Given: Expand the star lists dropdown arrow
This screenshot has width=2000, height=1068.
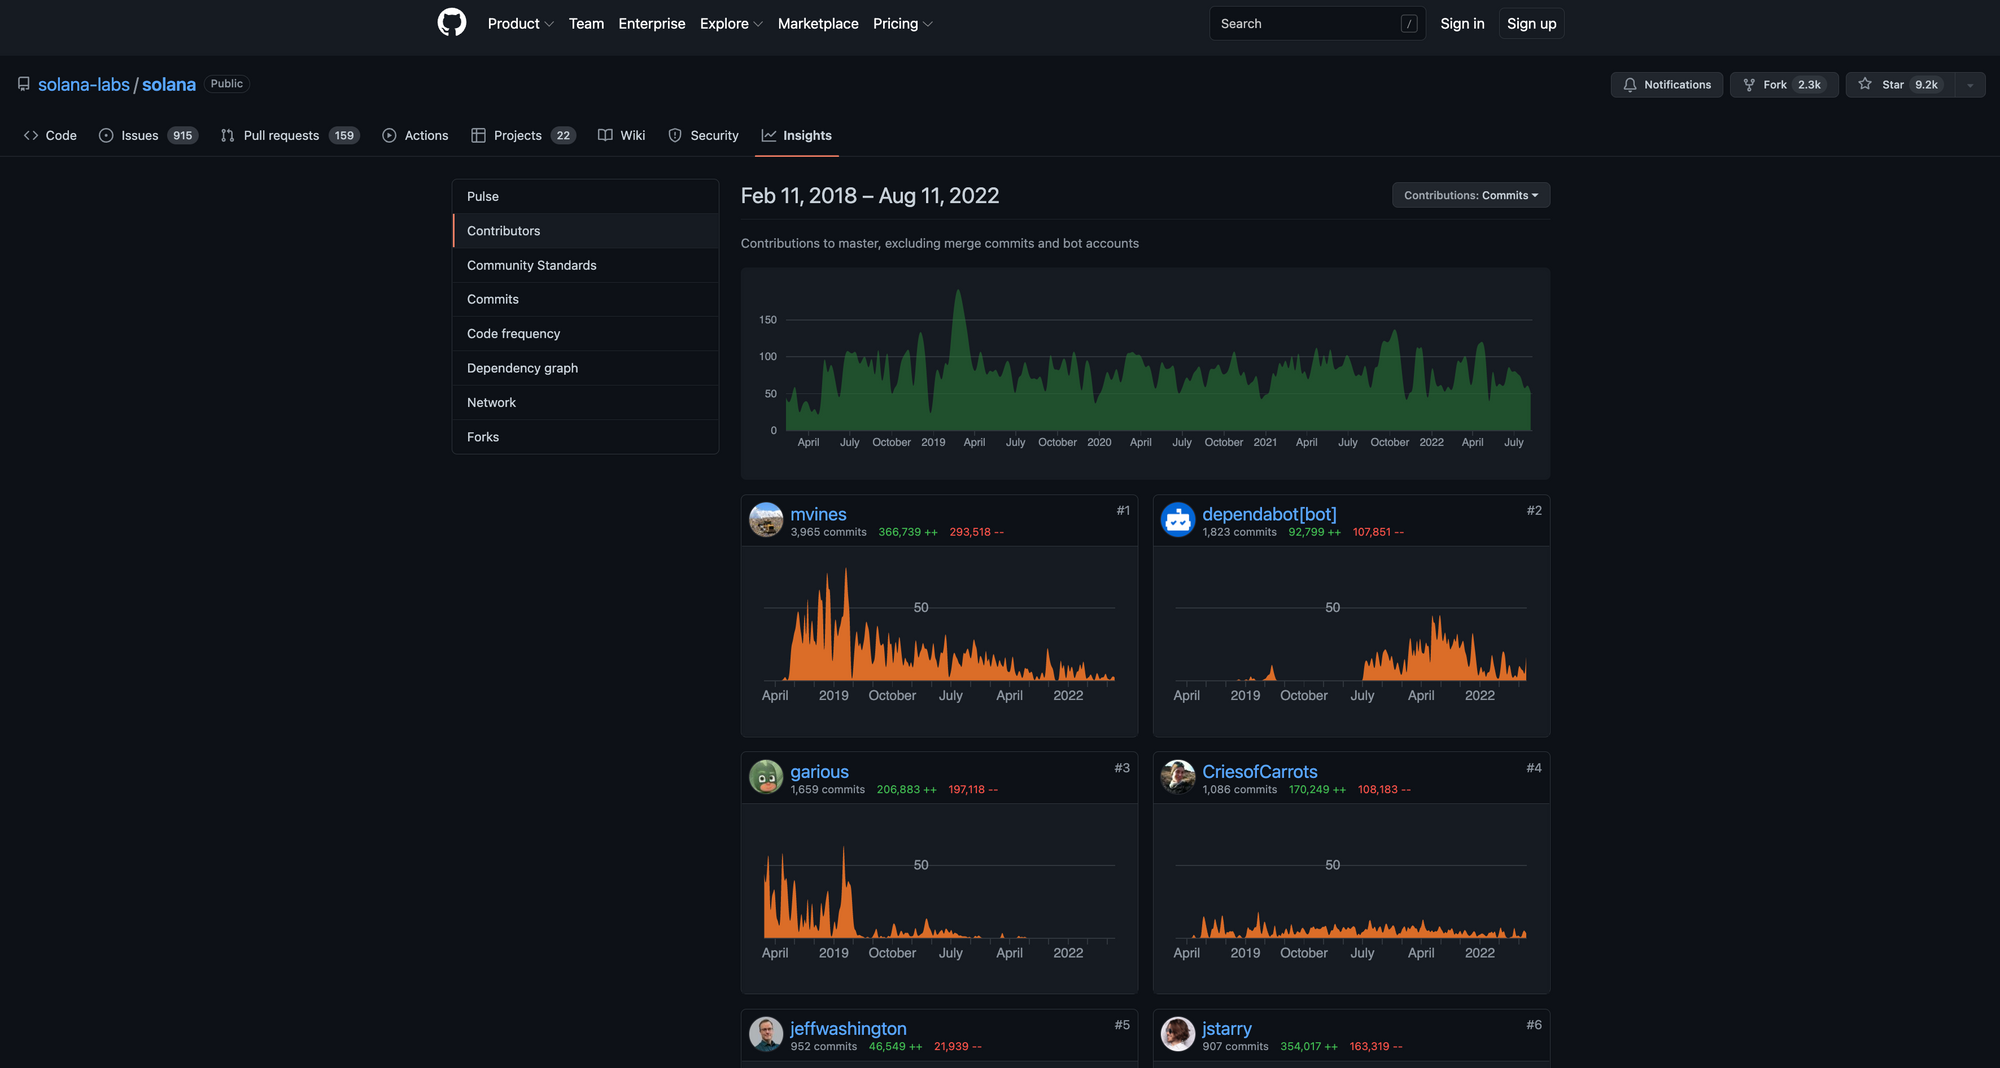Looking at the screenshot, I should pyautogui.click(x=1970, y=85).
